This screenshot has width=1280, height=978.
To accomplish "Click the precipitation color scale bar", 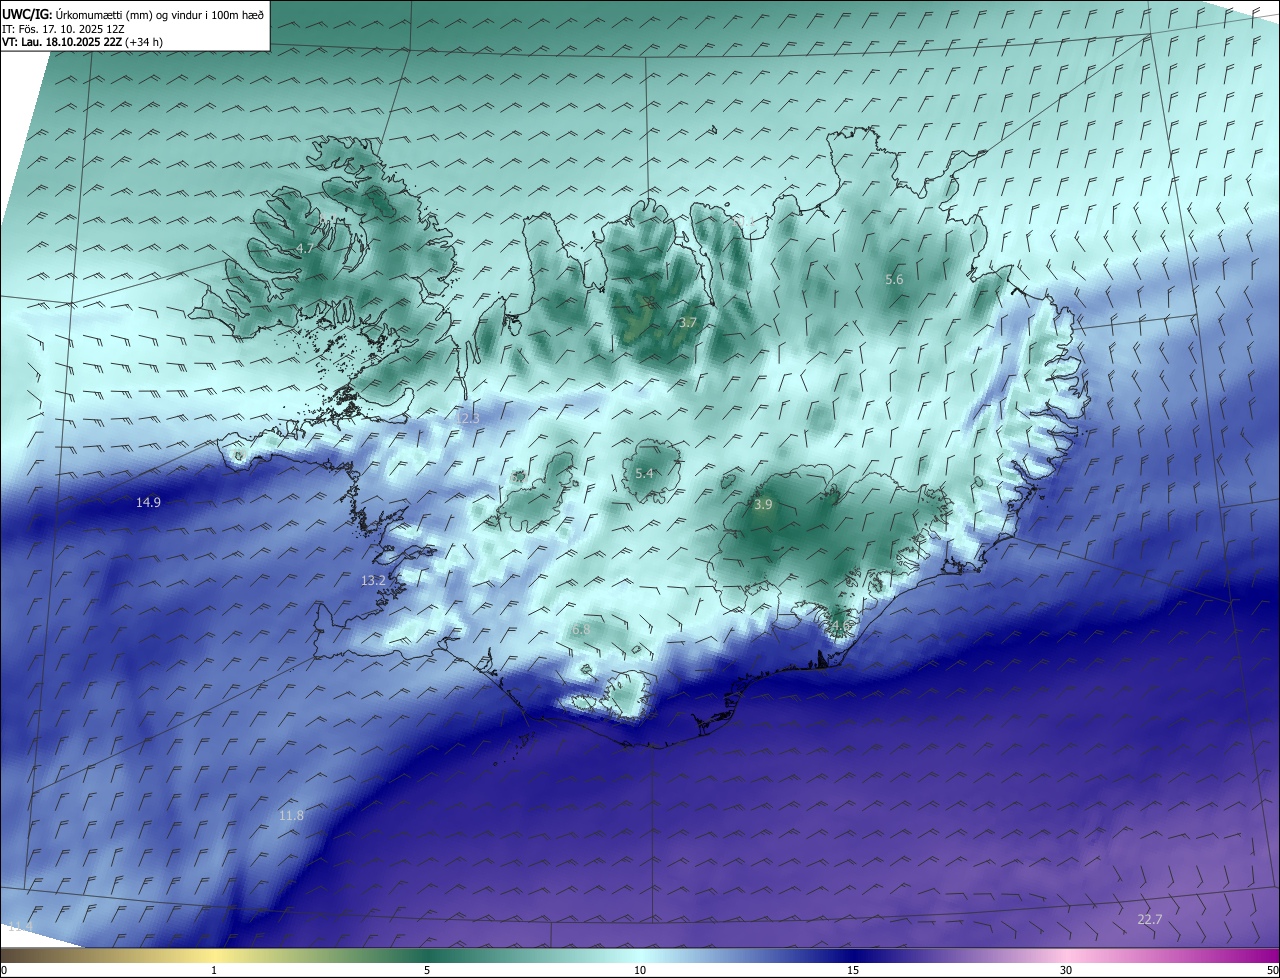I will click(x=640, y=955).
